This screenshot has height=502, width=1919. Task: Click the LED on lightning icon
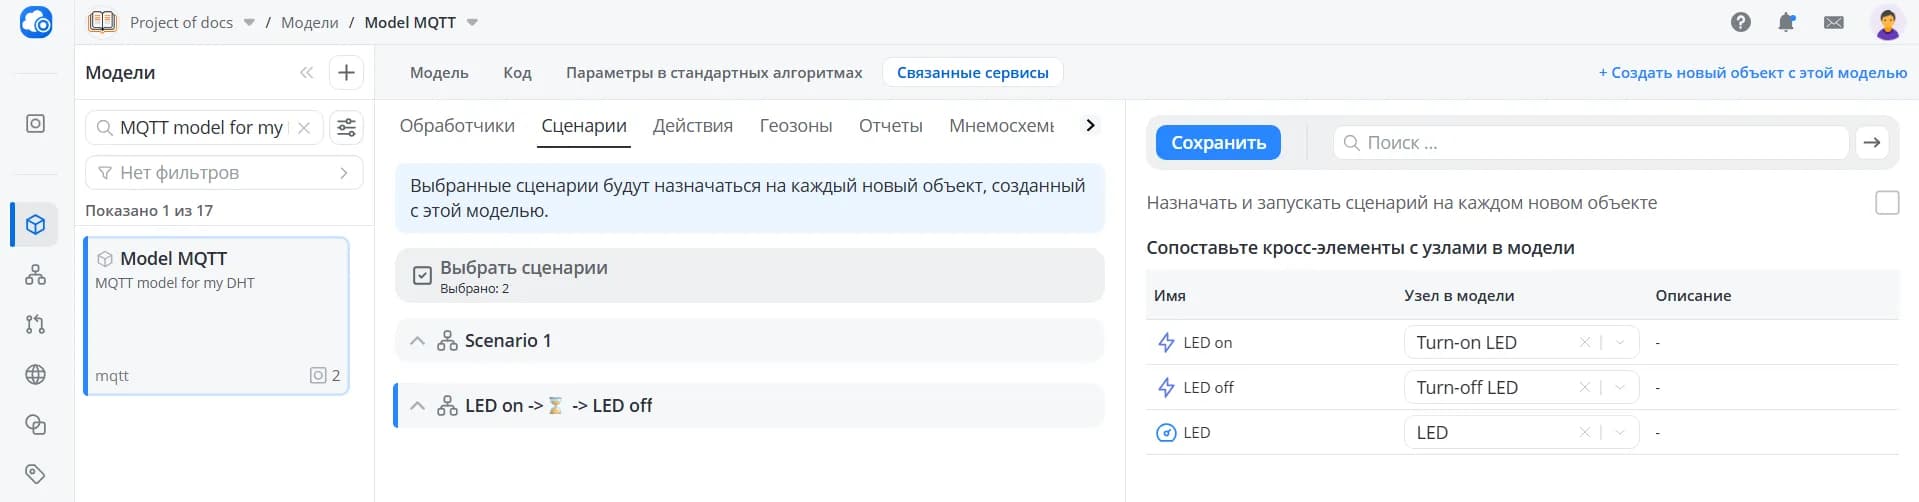pyautogui.click(x=1166, y=342)
